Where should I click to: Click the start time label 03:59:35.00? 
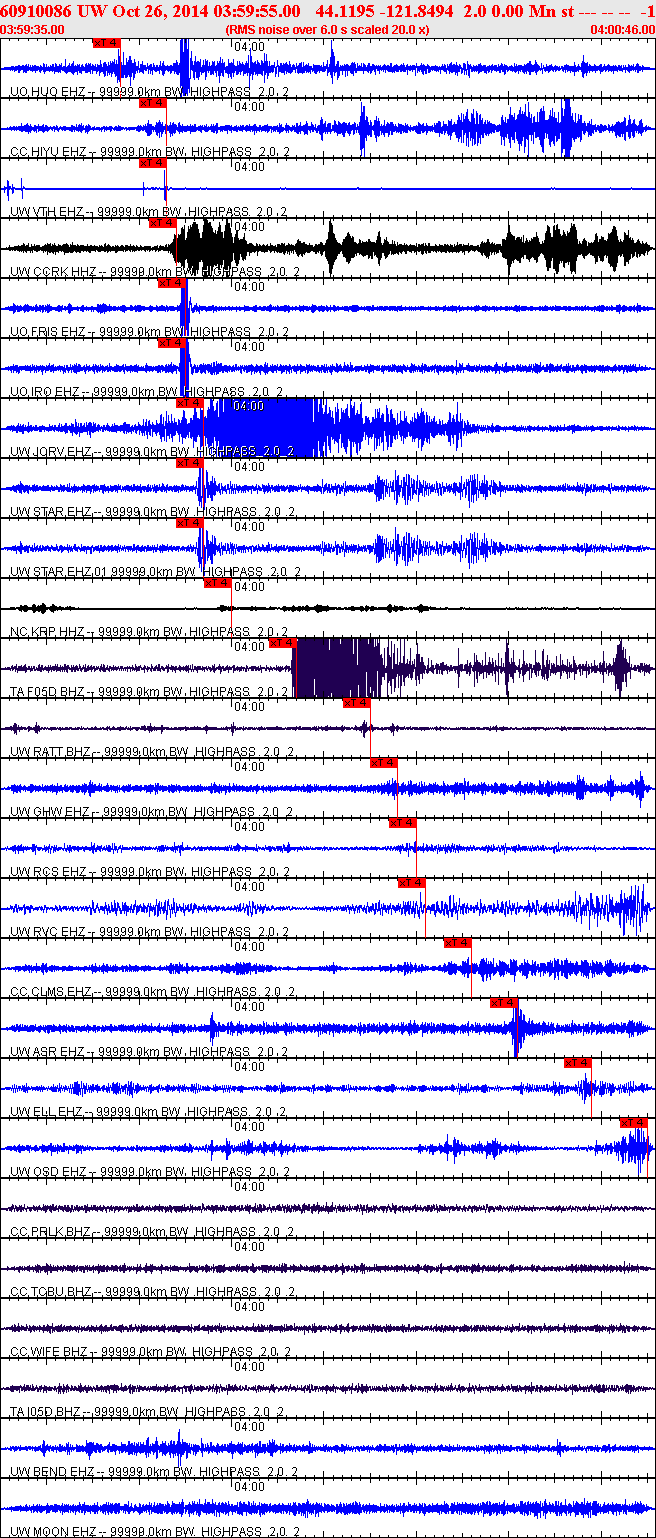click(33, 30)
